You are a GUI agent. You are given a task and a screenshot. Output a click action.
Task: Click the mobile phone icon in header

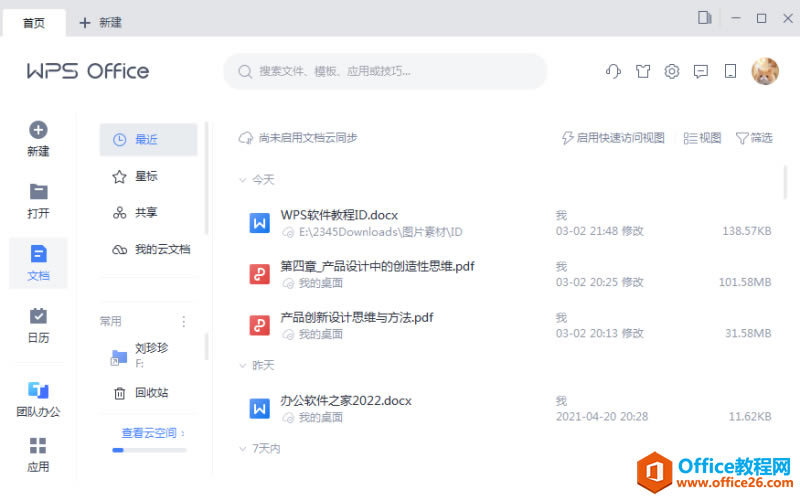click(x=730, y=71)
